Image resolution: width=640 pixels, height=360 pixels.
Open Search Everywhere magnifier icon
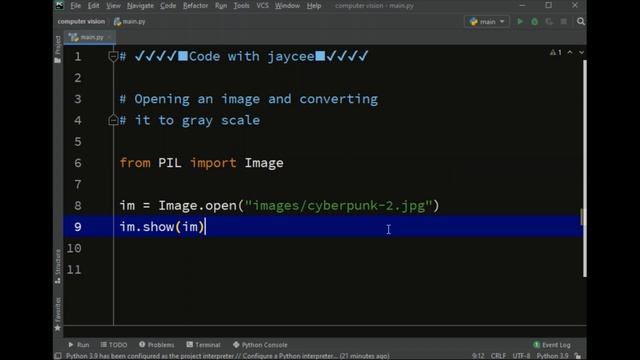581,21
